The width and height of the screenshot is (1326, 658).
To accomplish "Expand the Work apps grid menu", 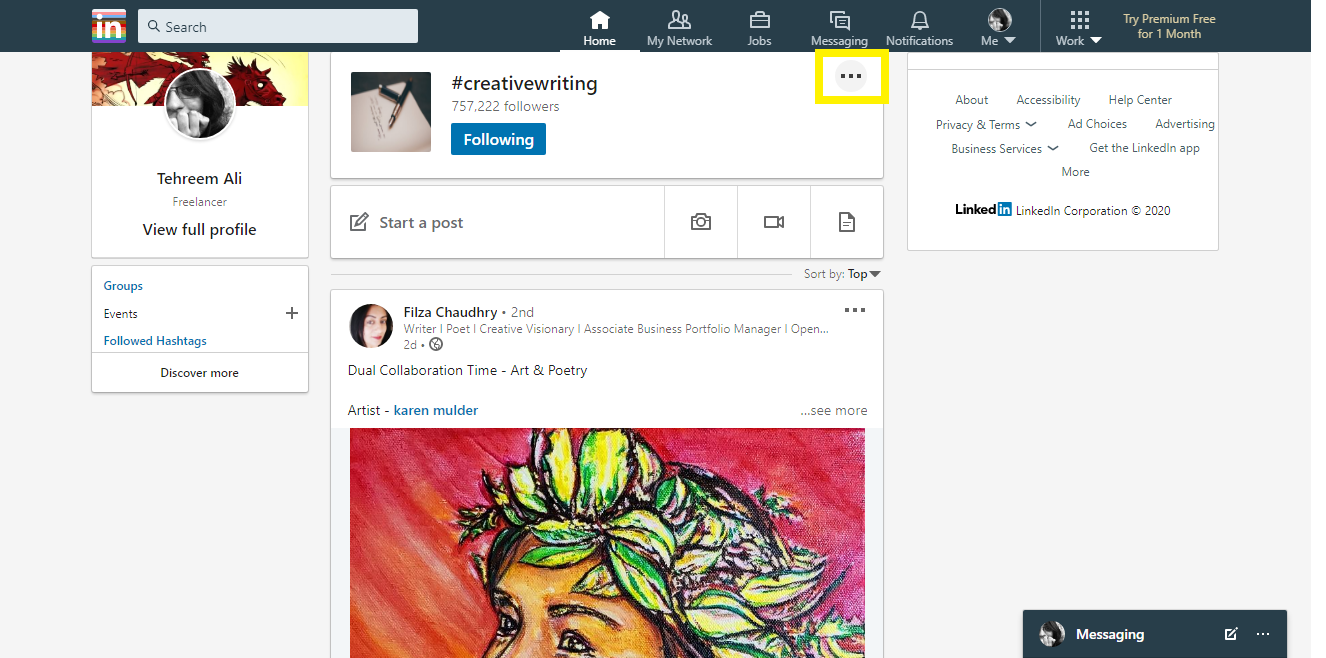I will 1079,28.
